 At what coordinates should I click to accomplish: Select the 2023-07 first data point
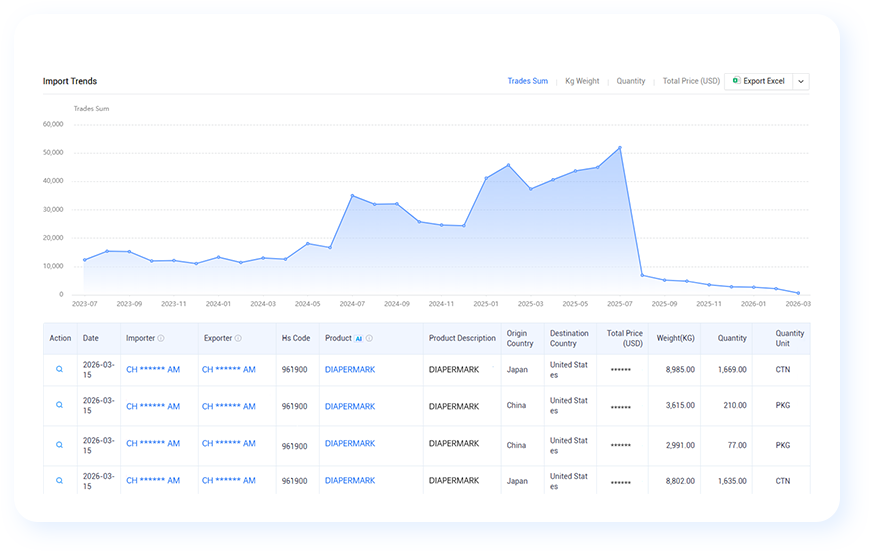85,260
